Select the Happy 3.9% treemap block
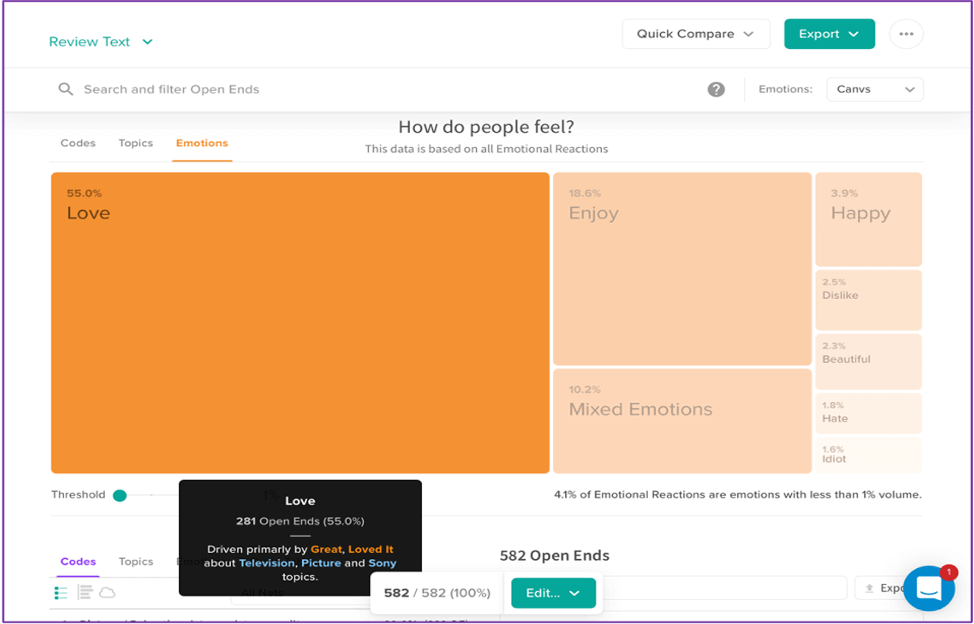This screenshot has width=974, height=624. [x=868, y=220]
